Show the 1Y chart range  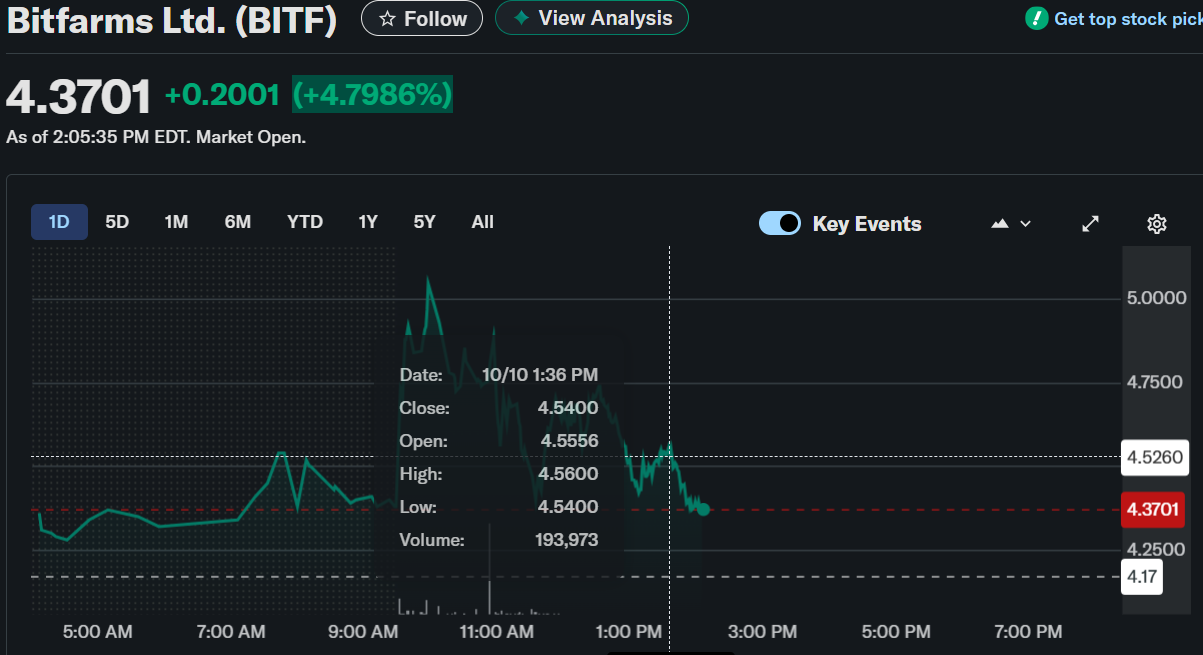point(368,222)
